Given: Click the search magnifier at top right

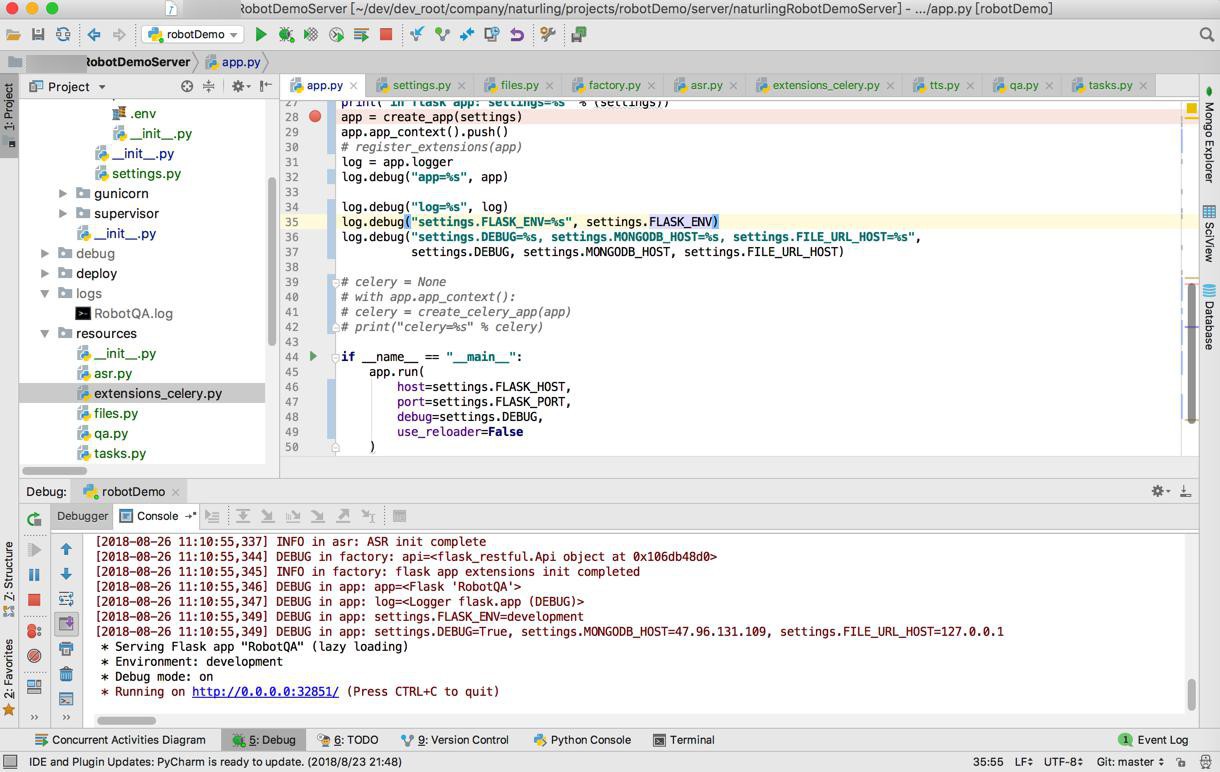Looking at the screenshot, I should (1206, 34).
